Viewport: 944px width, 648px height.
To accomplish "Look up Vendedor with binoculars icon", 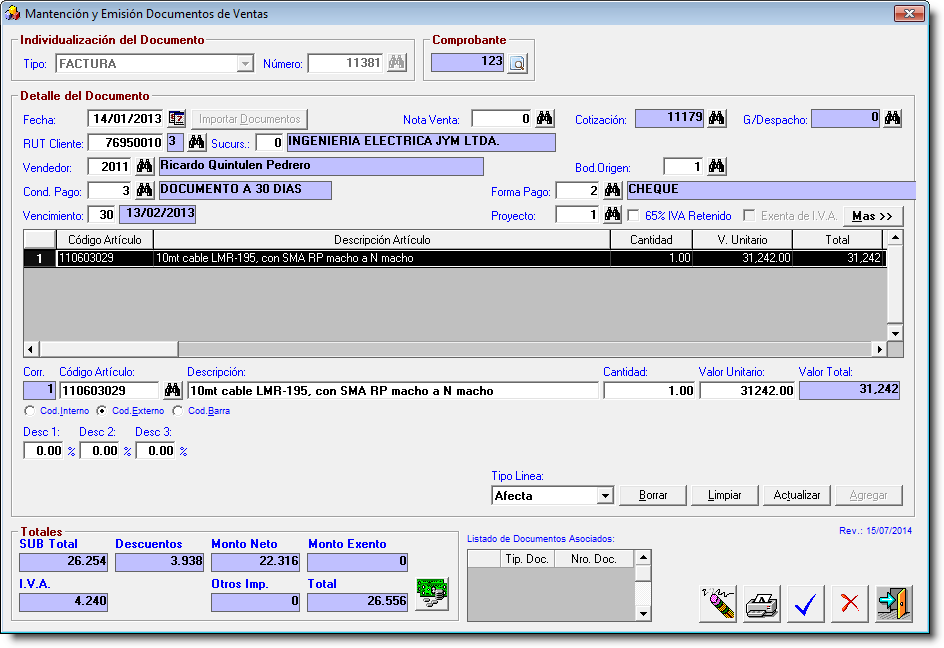I will (144, 167).
